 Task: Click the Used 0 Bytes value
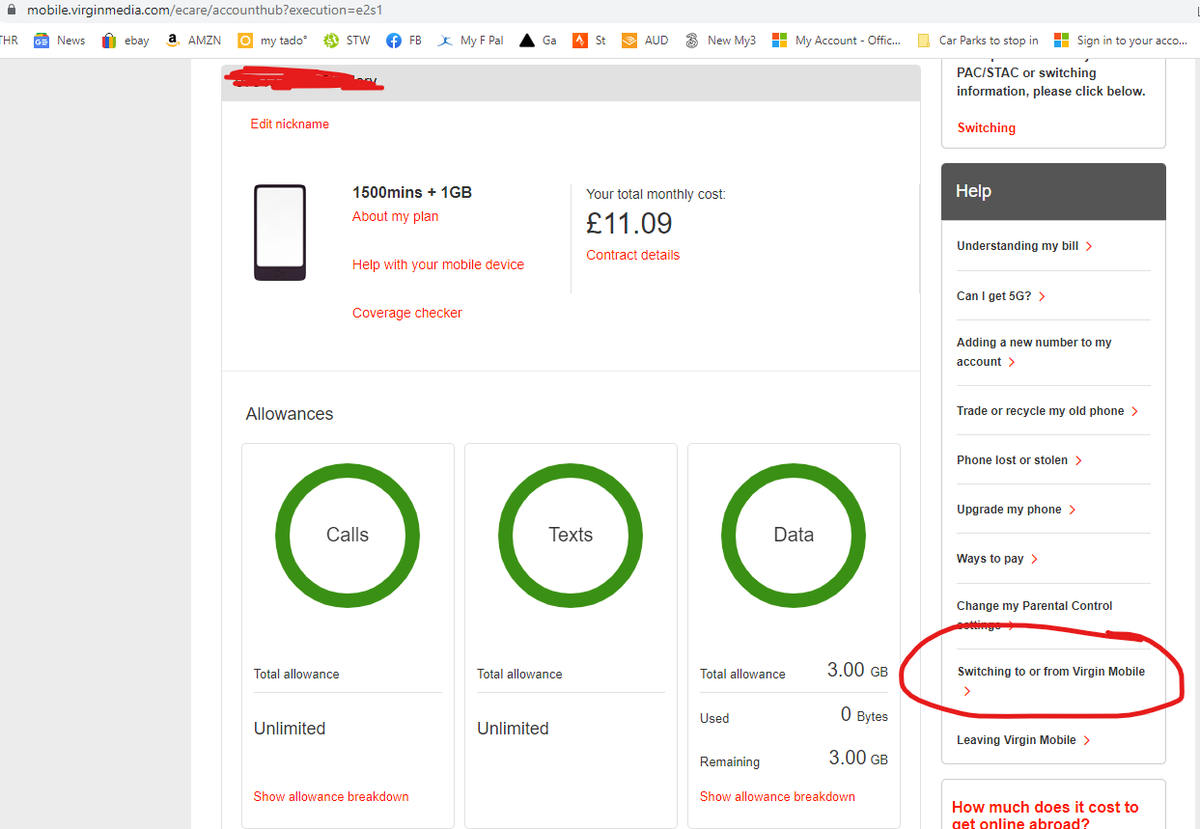coord(864,715)
